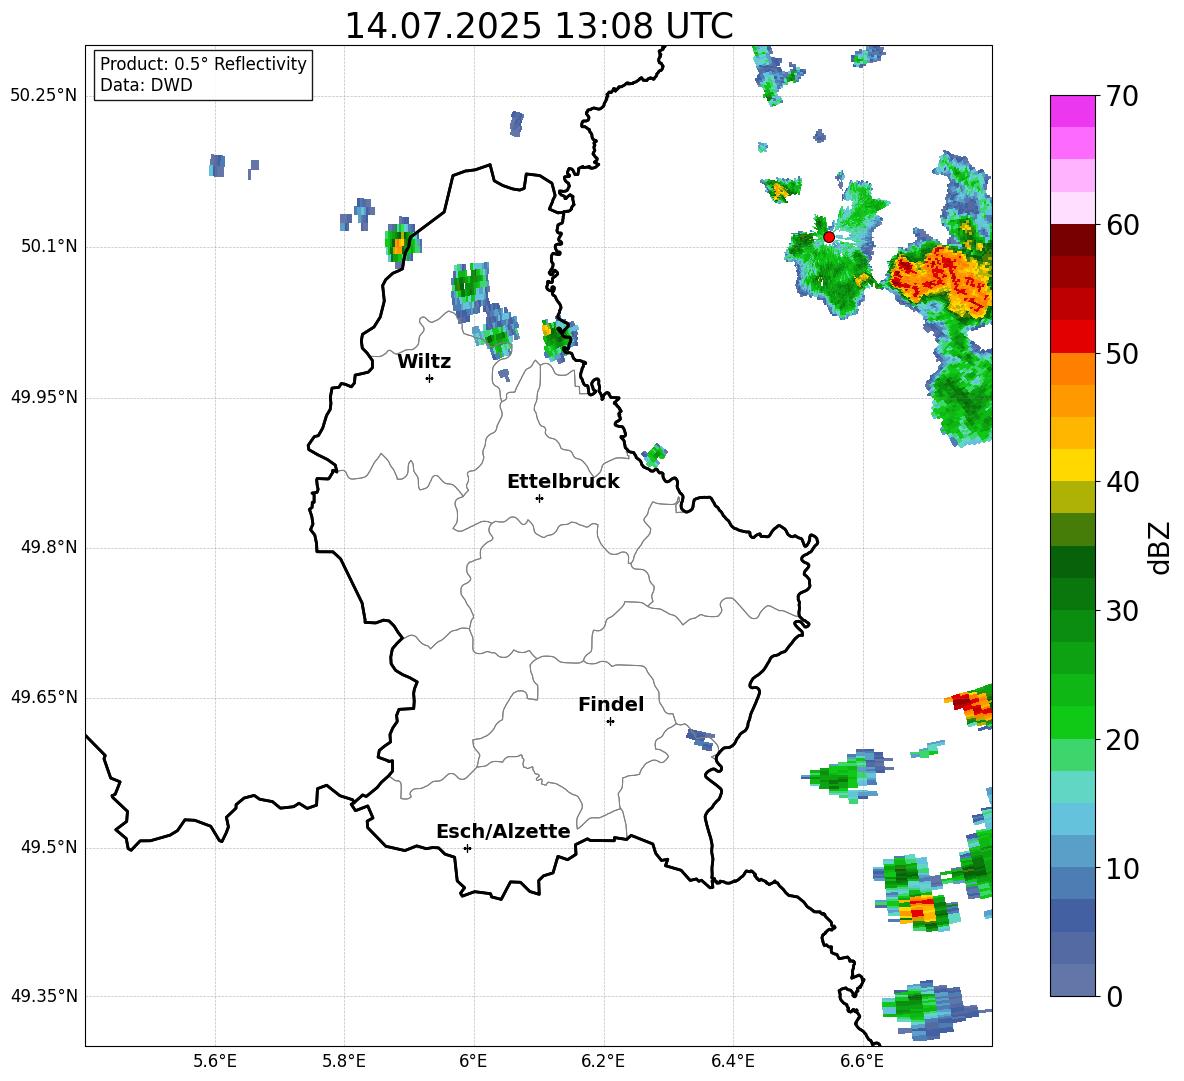The height and width of the screenshot is (1081, 1184).
Task: Click the Findel station cross marker
Action: pyautogui.click(x=610, y=722)
